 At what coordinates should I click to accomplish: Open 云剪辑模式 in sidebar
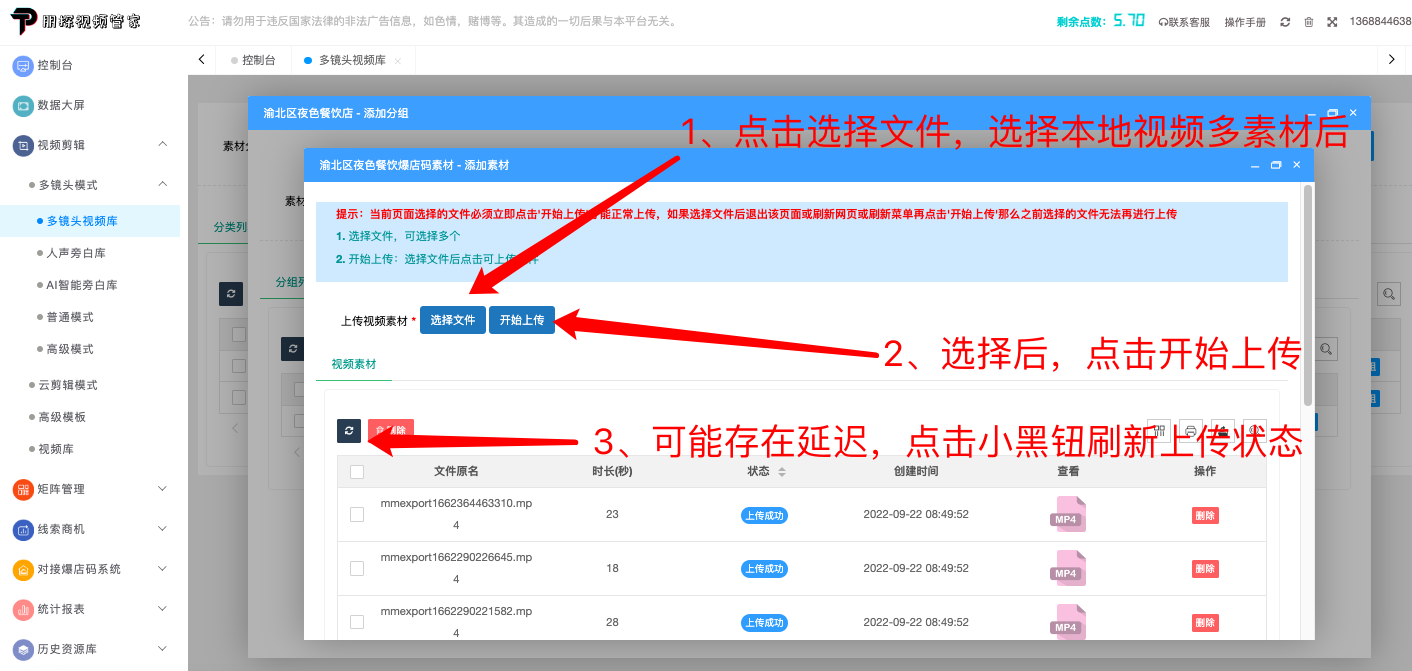(68, 385)
